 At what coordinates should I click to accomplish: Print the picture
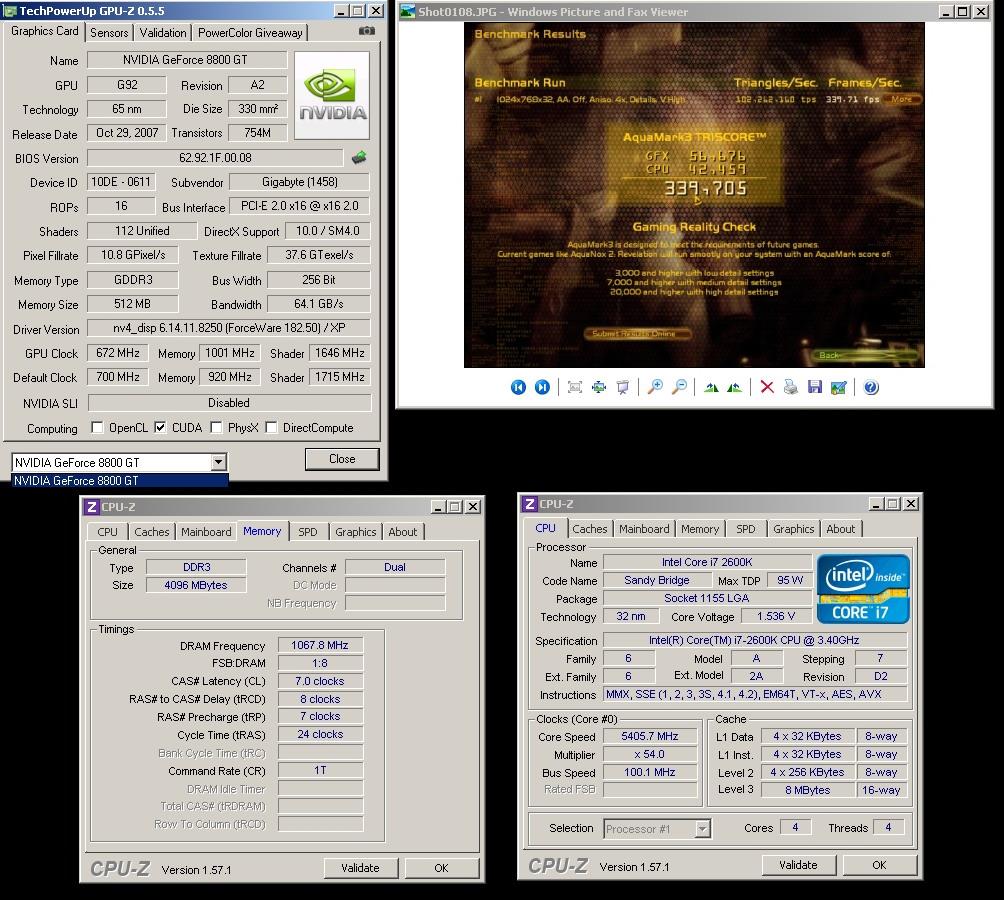coord(791,387)
